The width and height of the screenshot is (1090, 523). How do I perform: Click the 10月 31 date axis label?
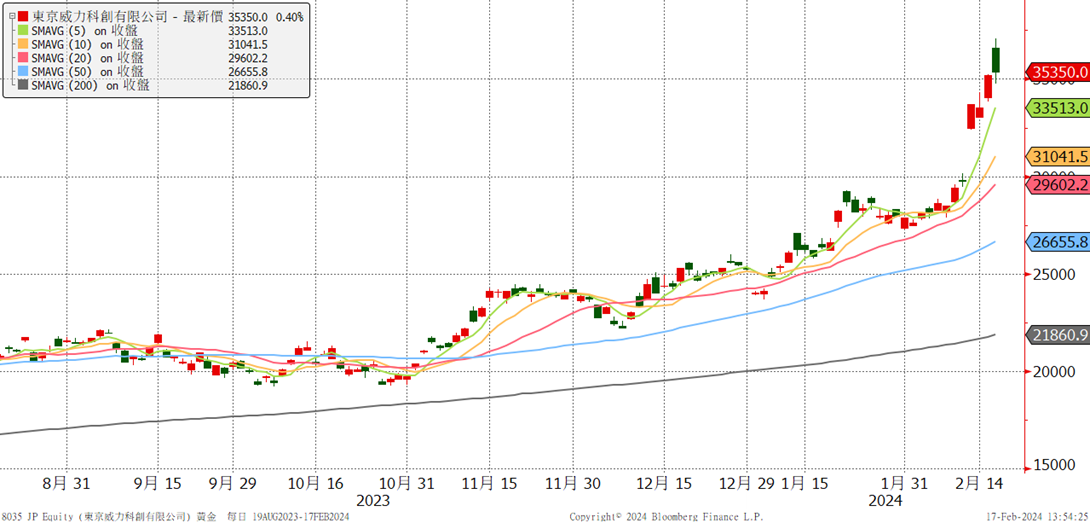(x=407, y=482)
